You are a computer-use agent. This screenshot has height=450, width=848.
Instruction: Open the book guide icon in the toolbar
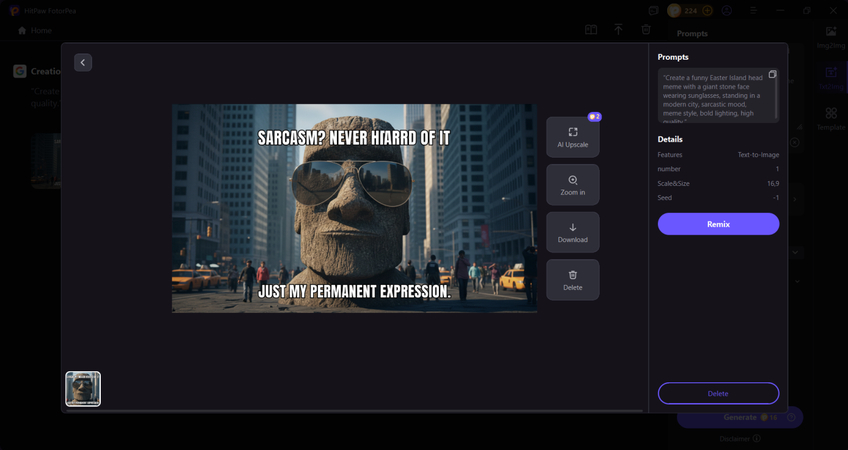[x=591, y=30]
